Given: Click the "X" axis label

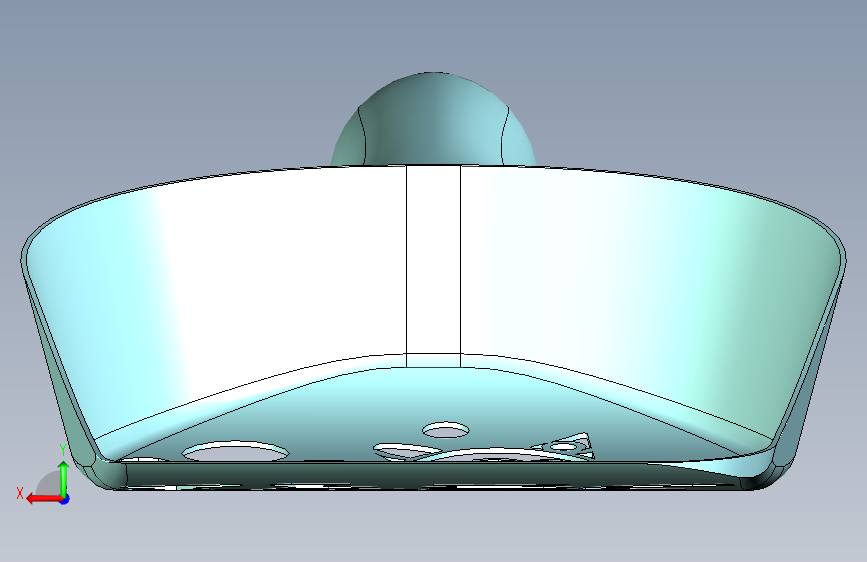Looking at the screenshot, I should [x=20, y=493].
